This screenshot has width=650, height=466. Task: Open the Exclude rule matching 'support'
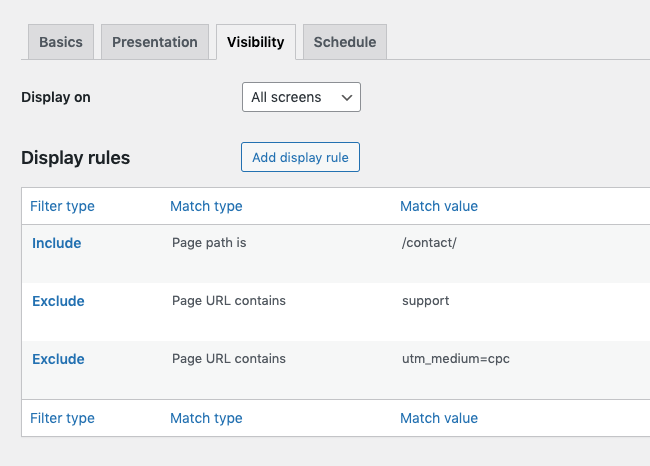58,301
